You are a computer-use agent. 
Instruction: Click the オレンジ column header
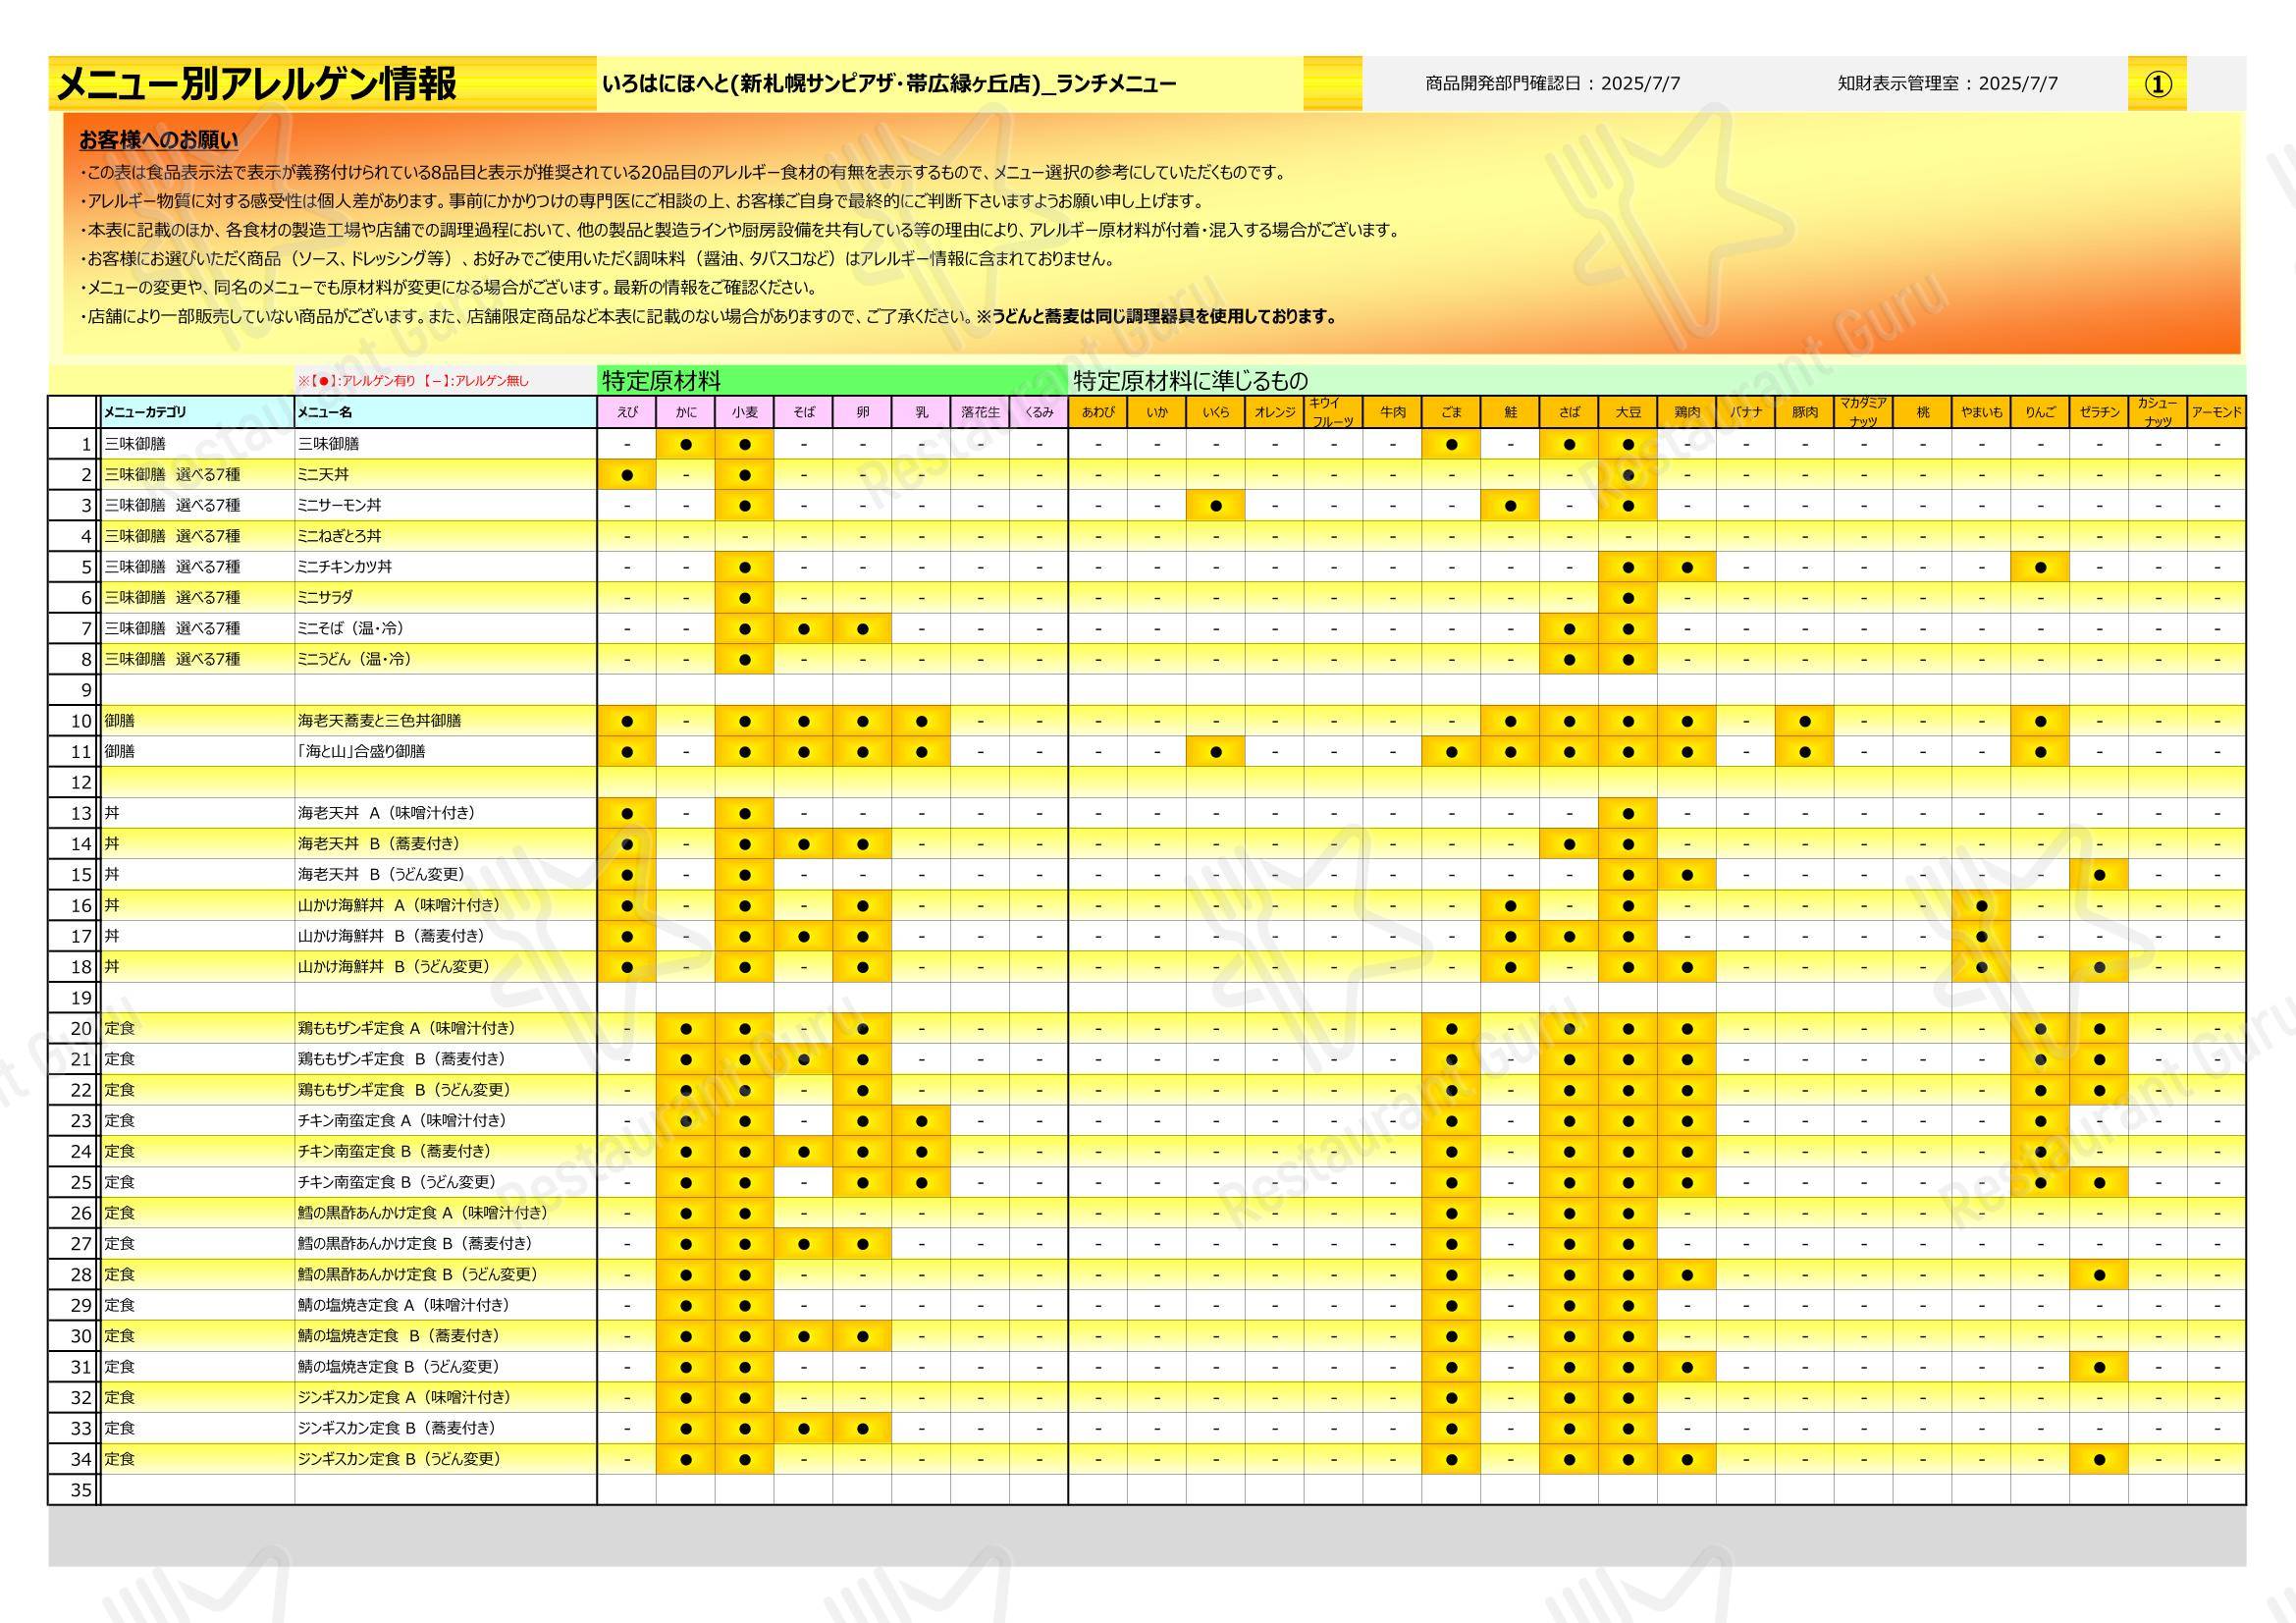point(1275,412)
